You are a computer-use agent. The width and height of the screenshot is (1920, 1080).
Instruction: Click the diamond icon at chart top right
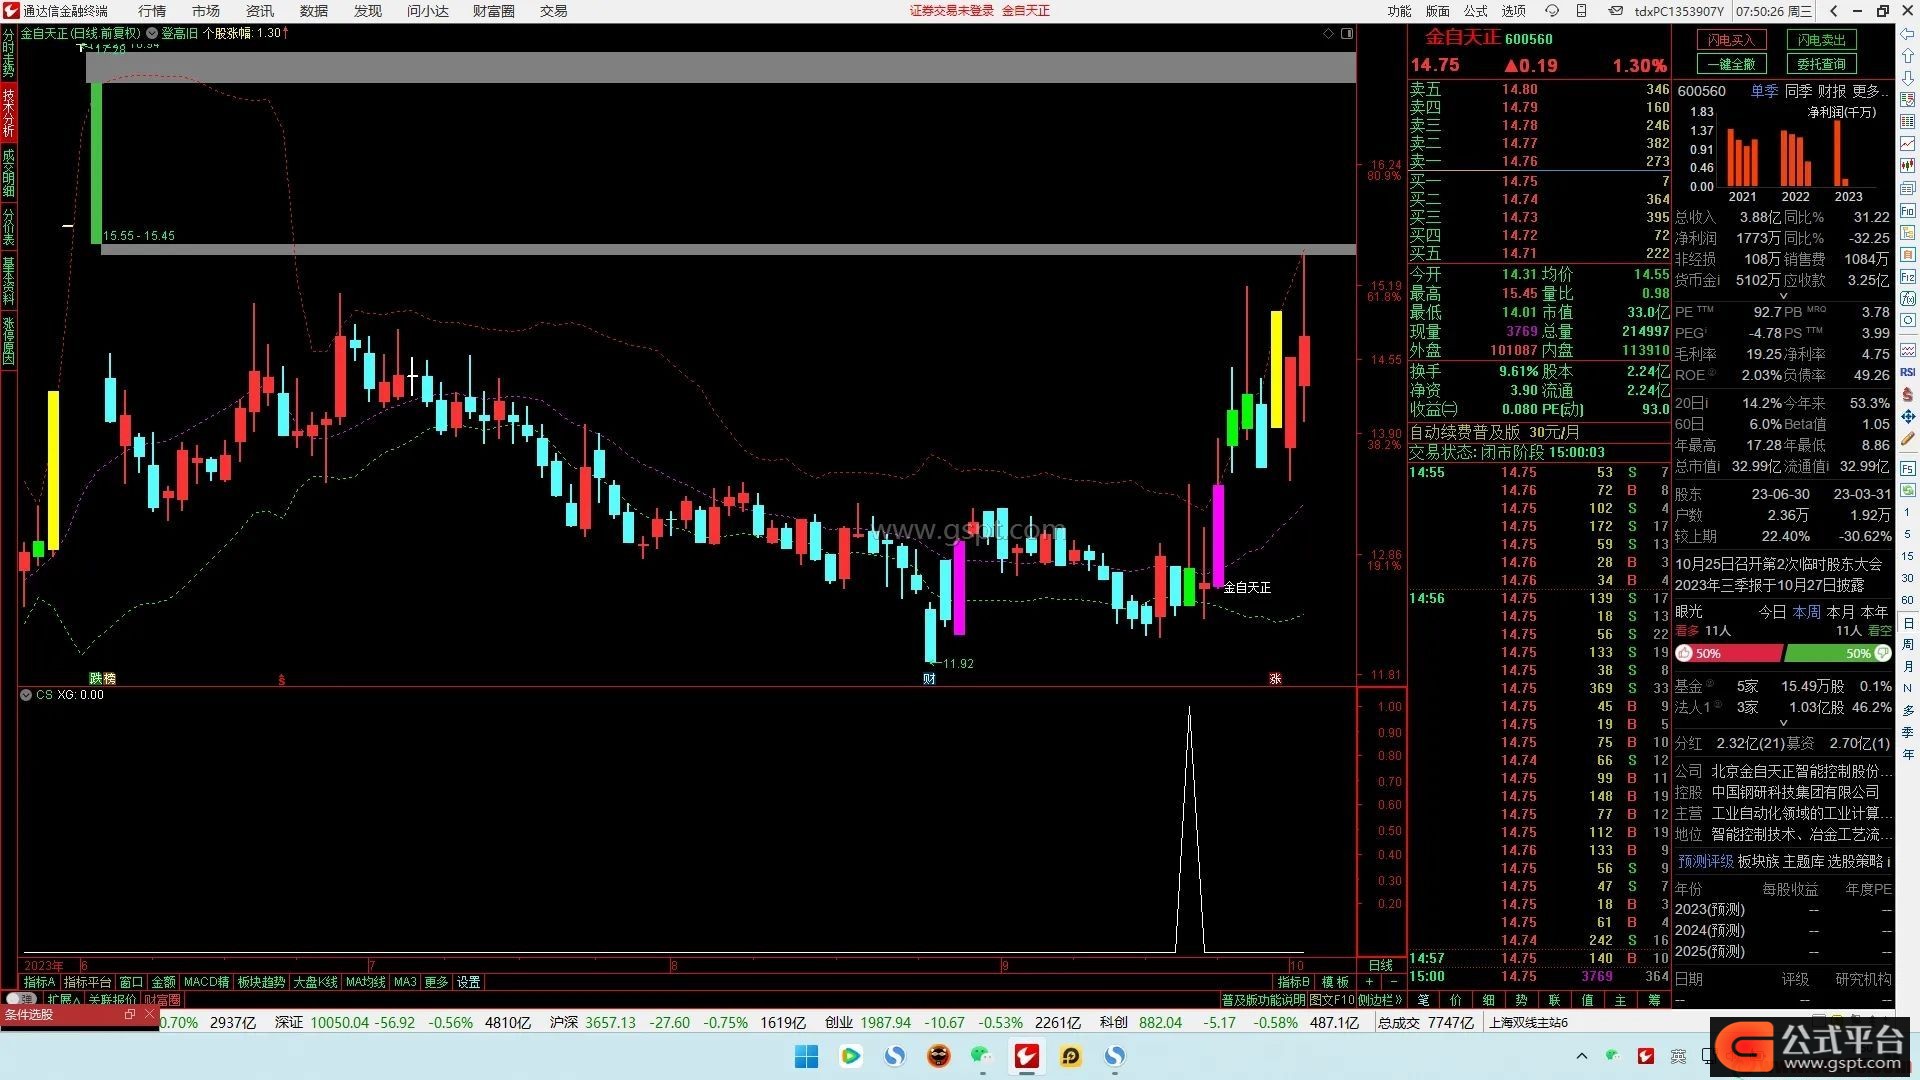1329,33
